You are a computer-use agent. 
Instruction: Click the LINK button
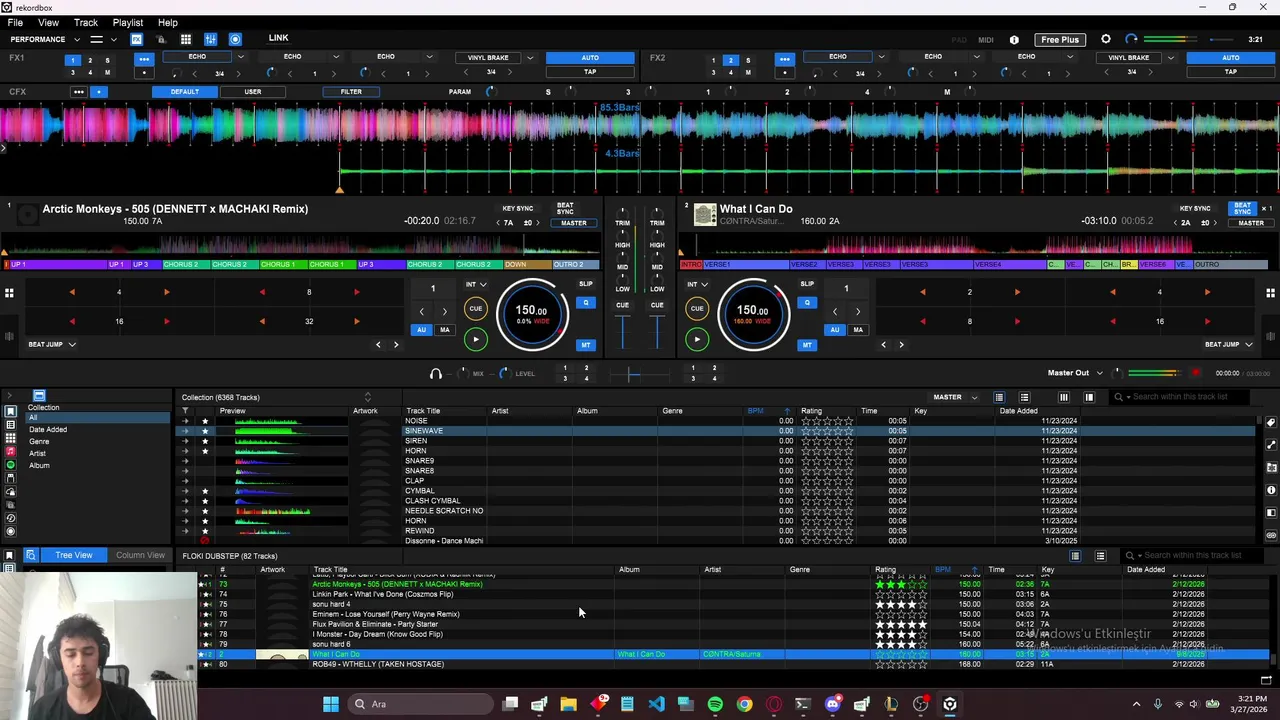click(x=278, y=38)
